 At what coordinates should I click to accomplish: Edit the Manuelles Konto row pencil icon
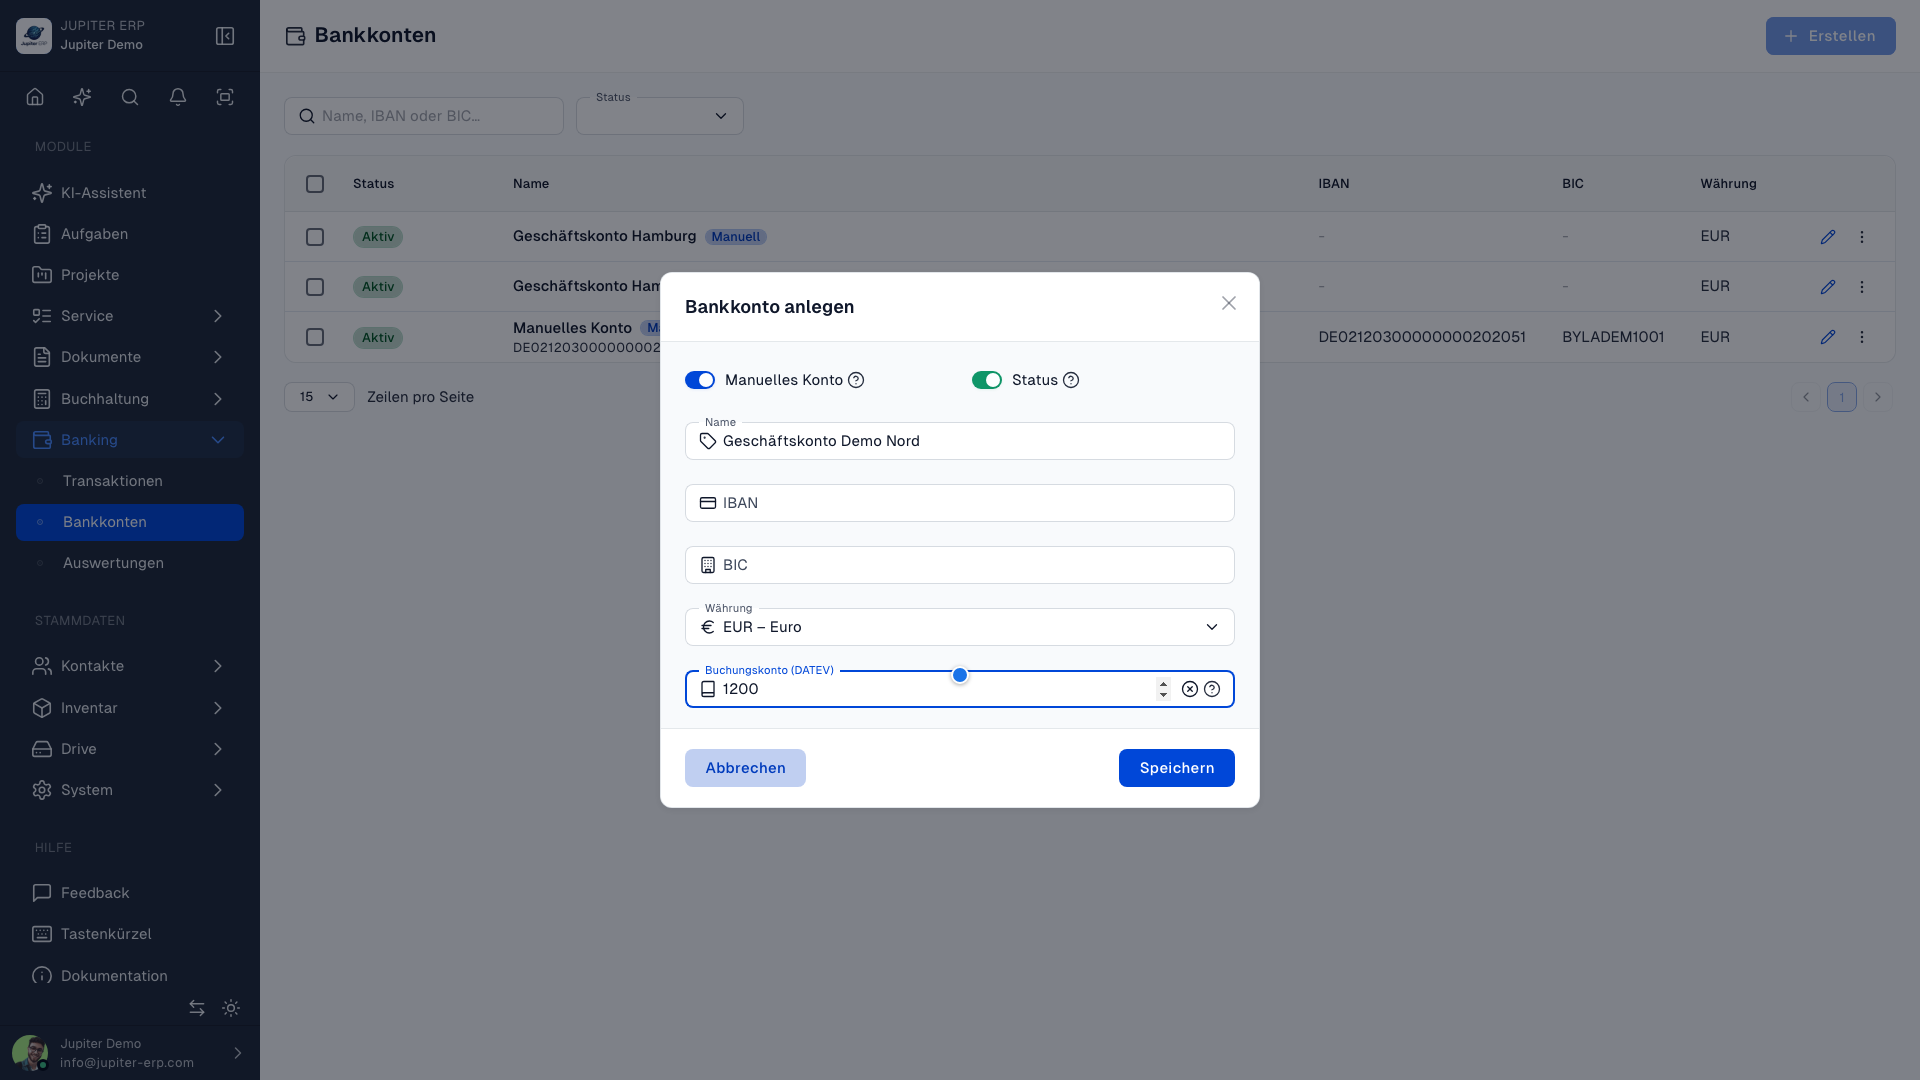pyautogui.click(x=1828, y=337)
